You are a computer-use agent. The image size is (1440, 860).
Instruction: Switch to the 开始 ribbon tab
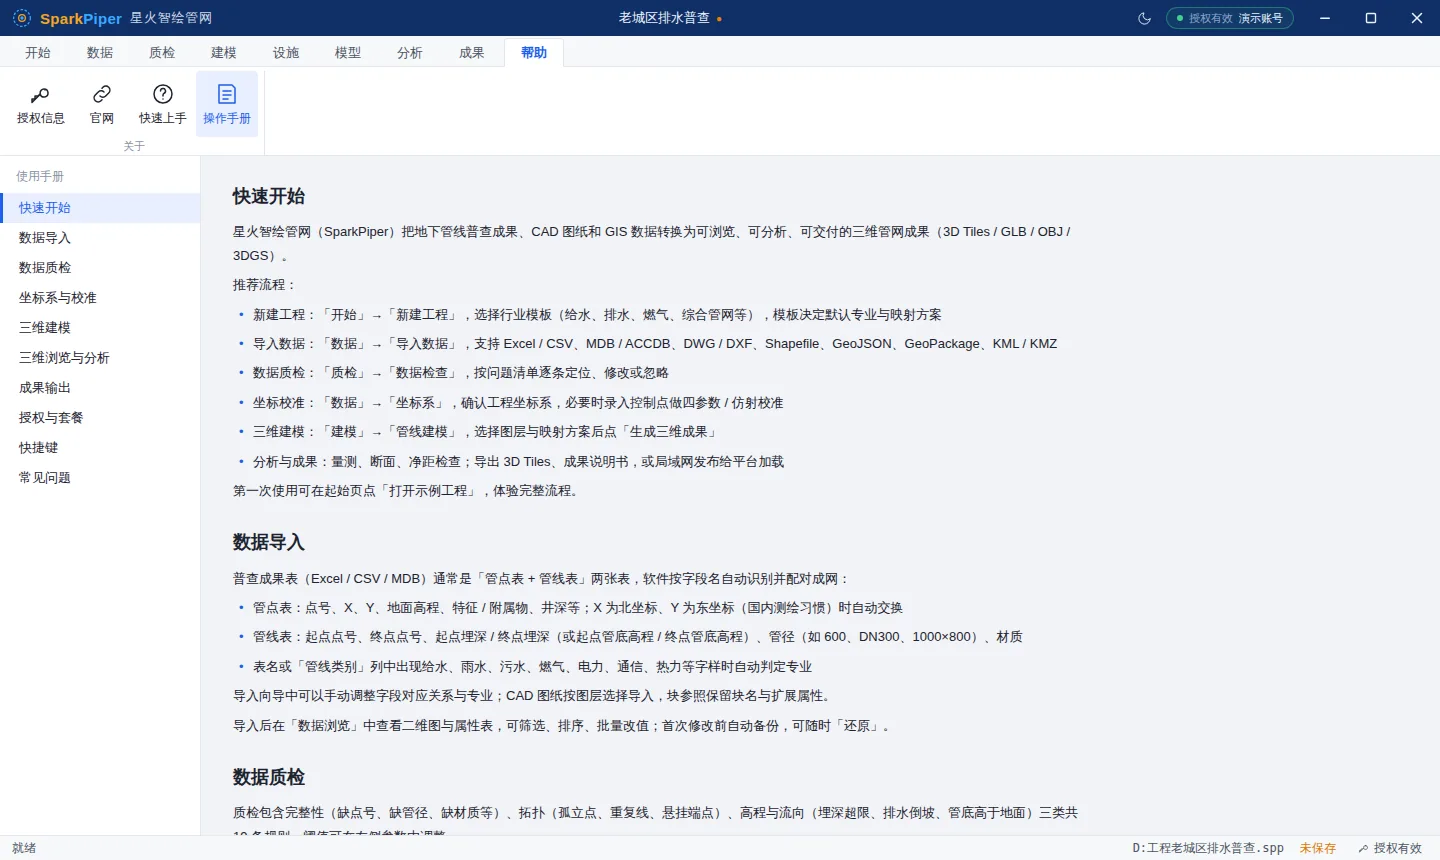coord(38,53)
